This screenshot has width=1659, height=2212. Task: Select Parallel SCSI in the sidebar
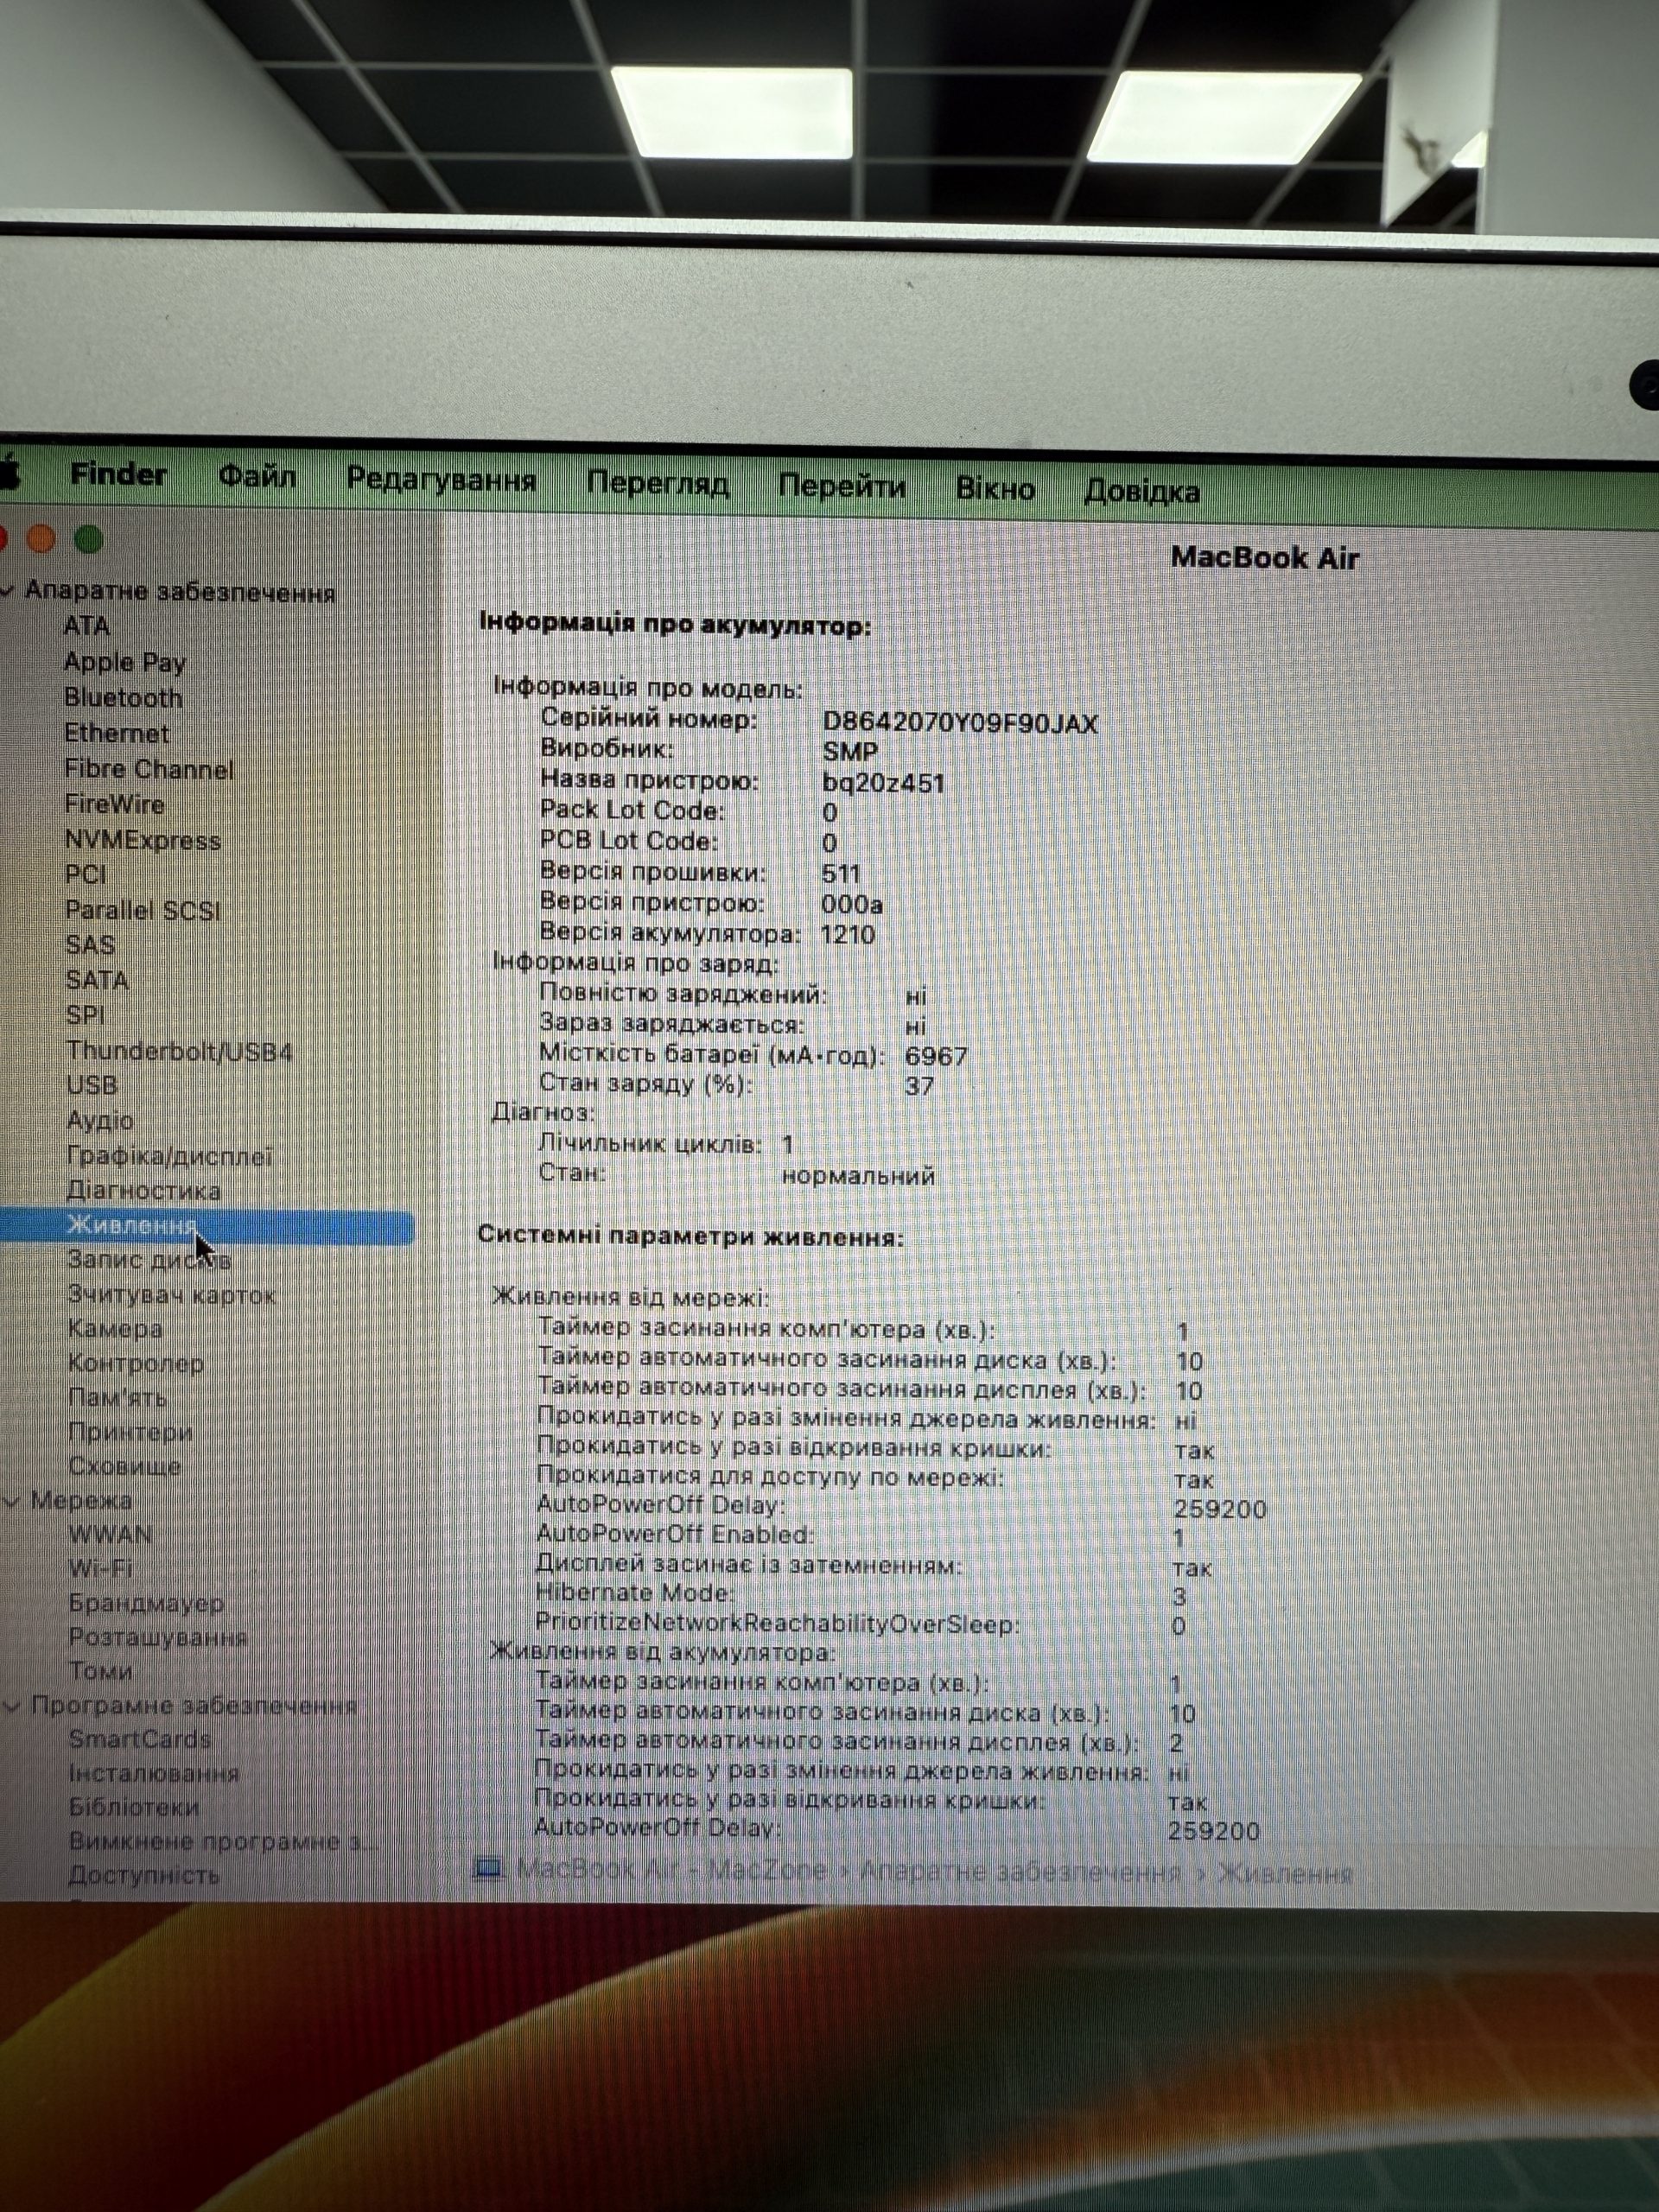click(x=142, y=910)
